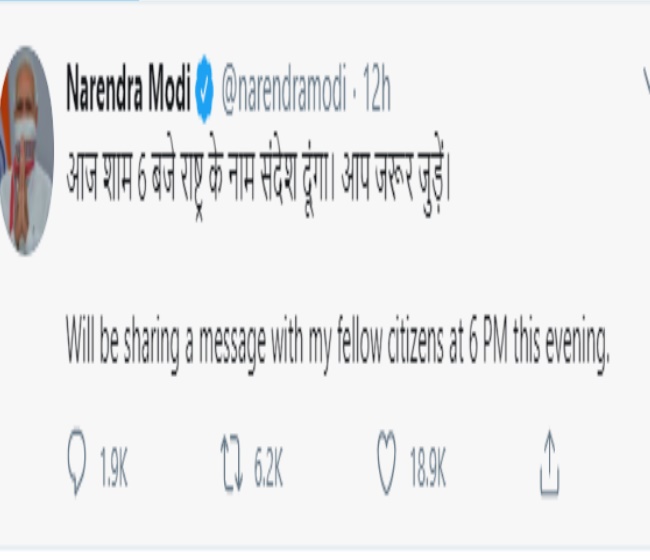Open Narendra Modi's profile photo
Image resolution: width=650 pixels, height=560 pixels.
pos(27,150)
